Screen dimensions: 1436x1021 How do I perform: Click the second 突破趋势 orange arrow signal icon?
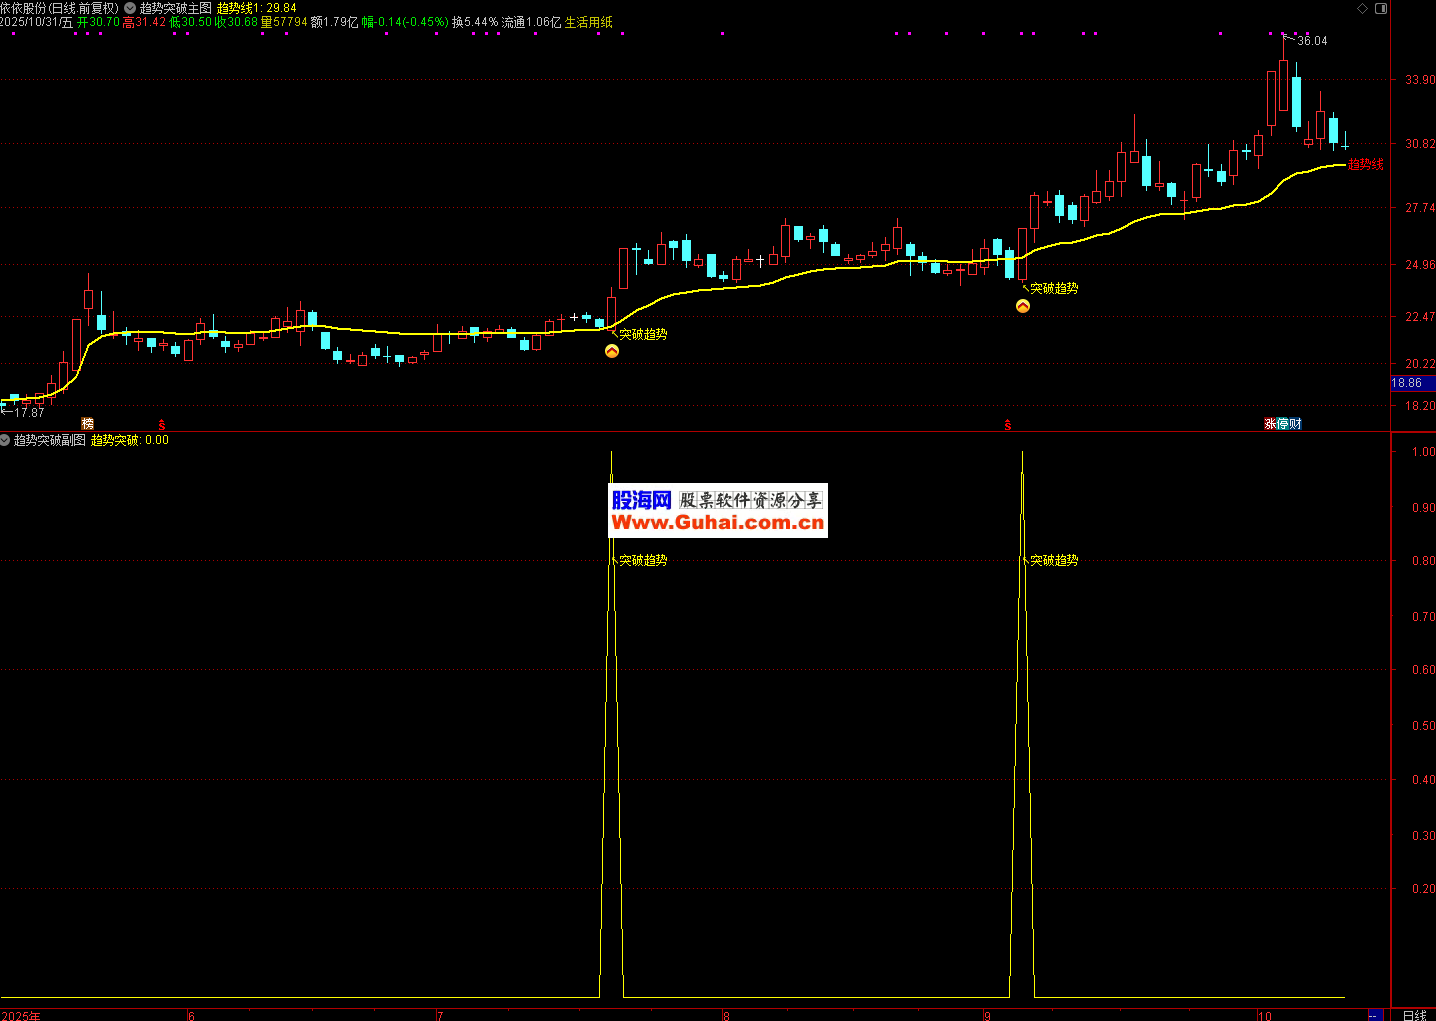click(x=1023, y=306)
